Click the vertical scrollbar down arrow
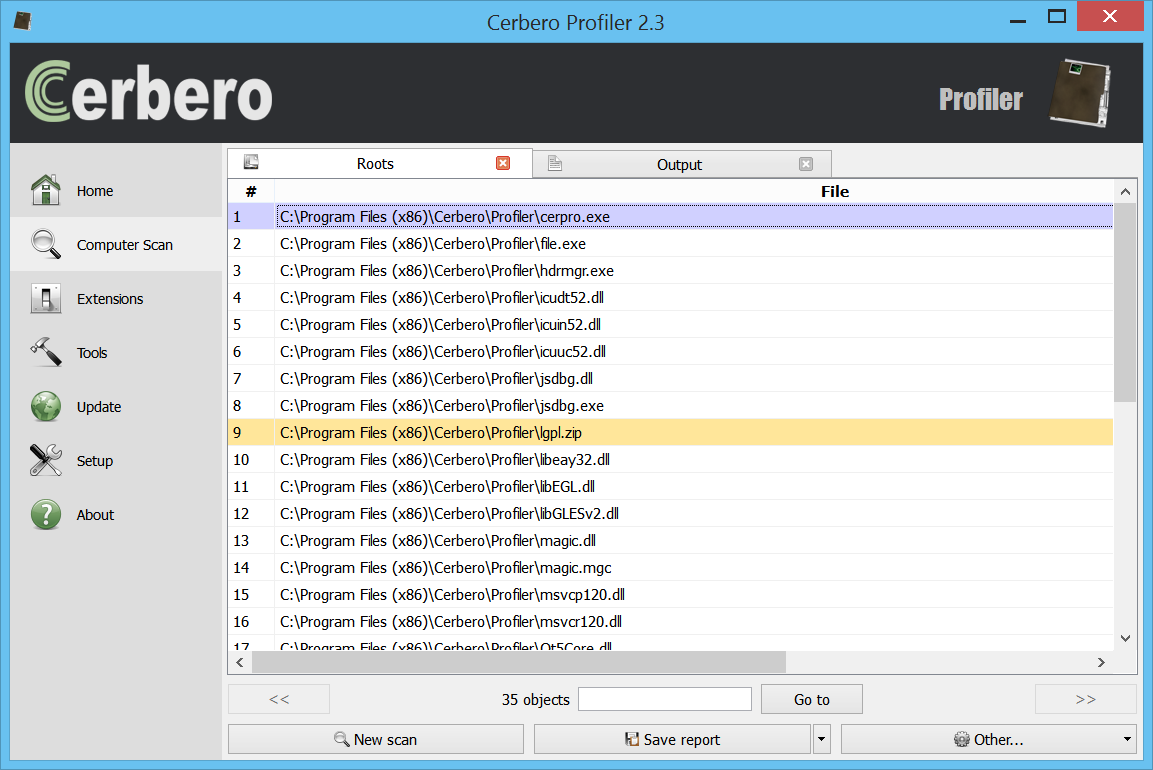 coord(1125,638)
